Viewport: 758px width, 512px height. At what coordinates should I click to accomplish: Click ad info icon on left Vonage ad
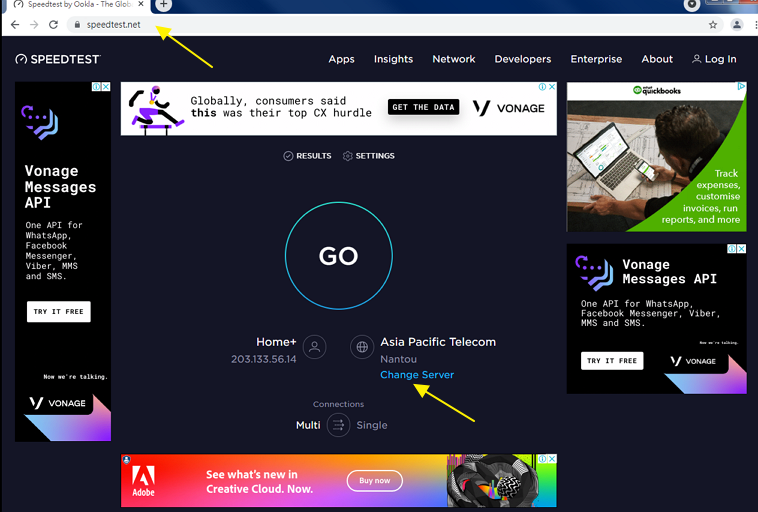coord(97,87)
